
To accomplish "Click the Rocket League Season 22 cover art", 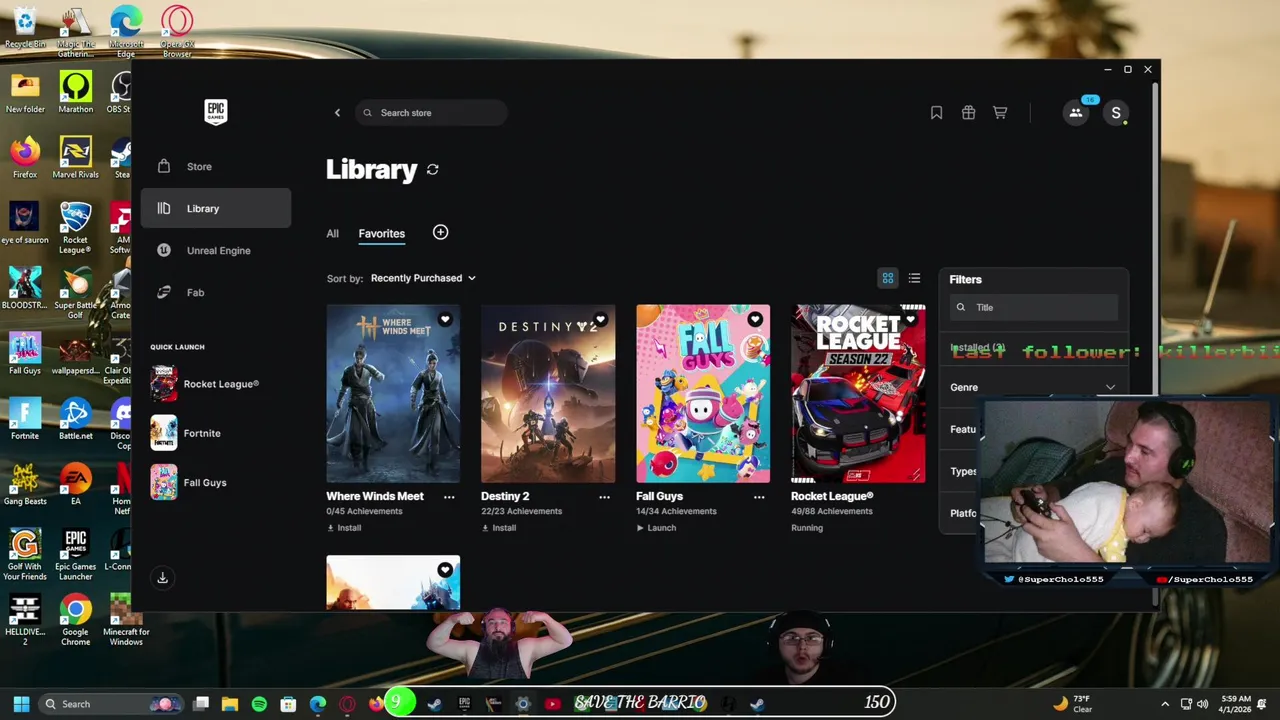I will pyautogui.click(x=858, y=394).
